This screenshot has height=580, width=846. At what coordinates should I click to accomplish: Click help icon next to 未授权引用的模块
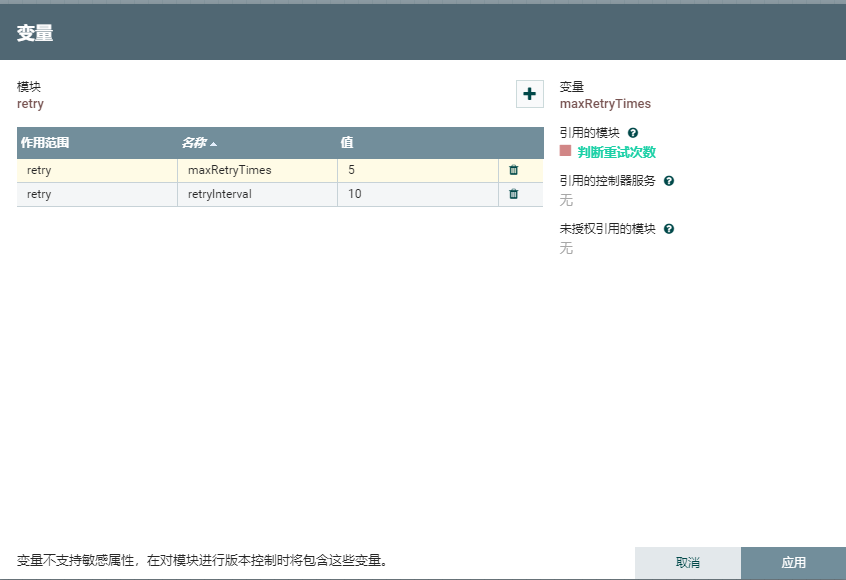click(669, 229)
